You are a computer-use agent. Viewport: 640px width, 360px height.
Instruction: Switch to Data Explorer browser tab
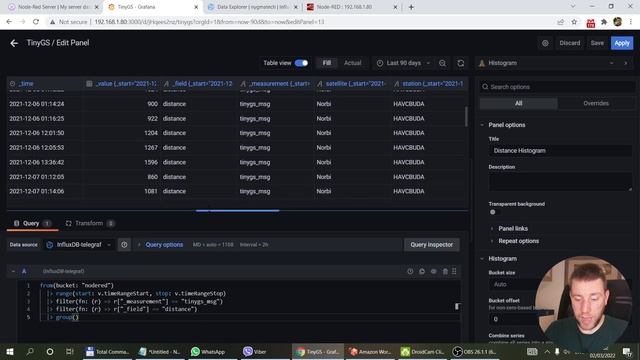(x=252, y=7)
